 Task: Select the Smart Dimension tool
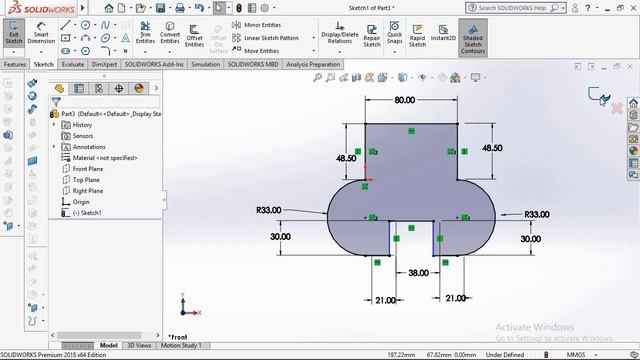[41, 33]
